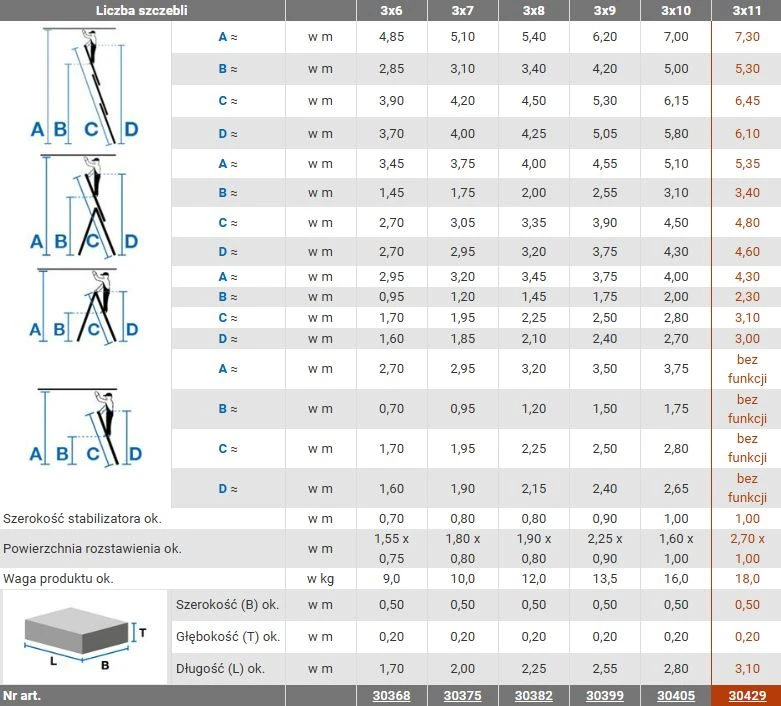This screenshot has width=781, height=706.
Task: Click the A-frame stepladder diagram
Action: [x=84, y=306]
